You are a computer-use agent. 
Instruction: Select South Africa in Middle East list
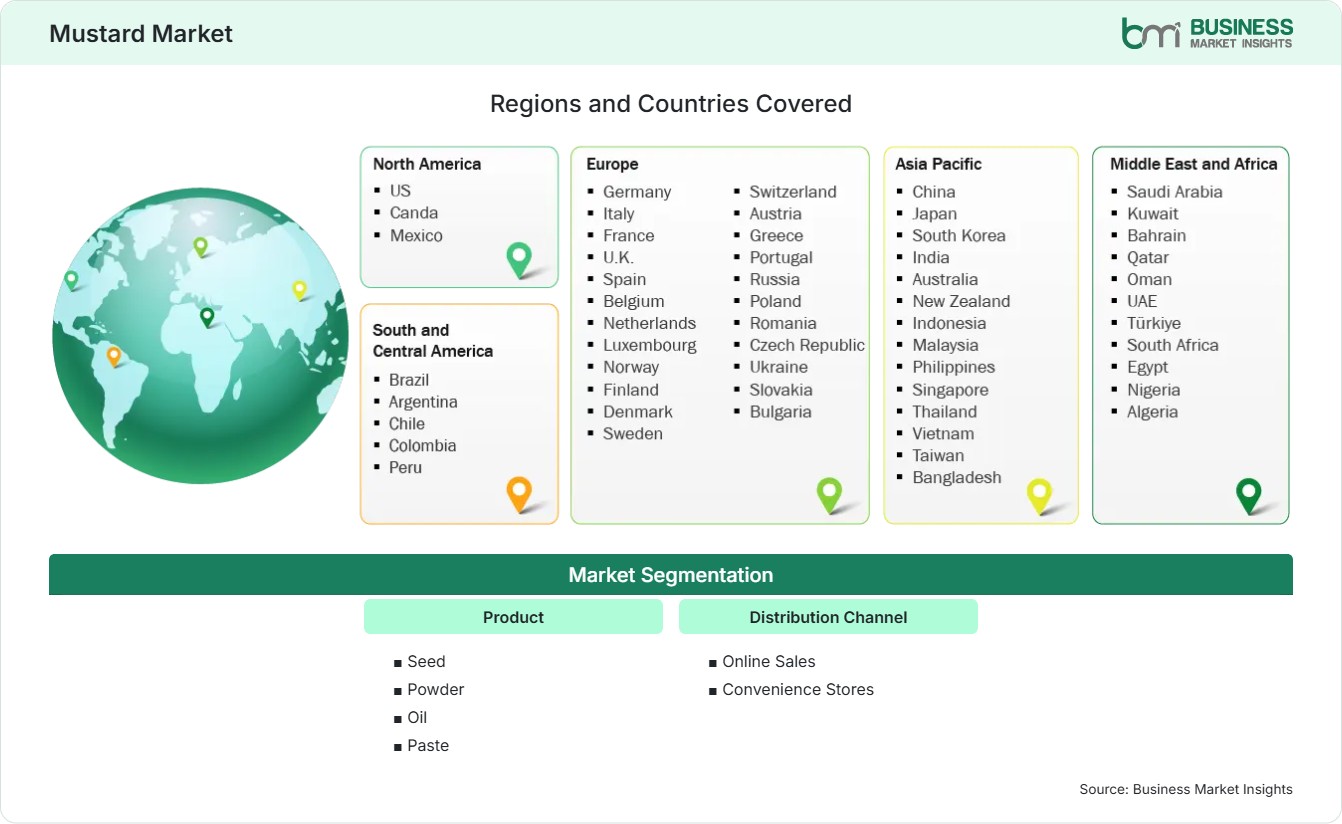click(x=1173, y=345)
